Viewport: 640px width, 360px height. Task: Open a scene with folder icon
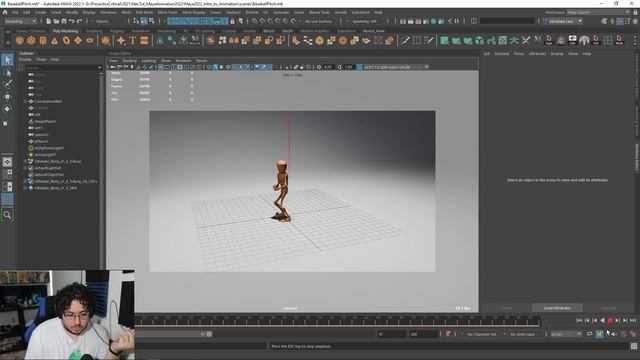56,21
